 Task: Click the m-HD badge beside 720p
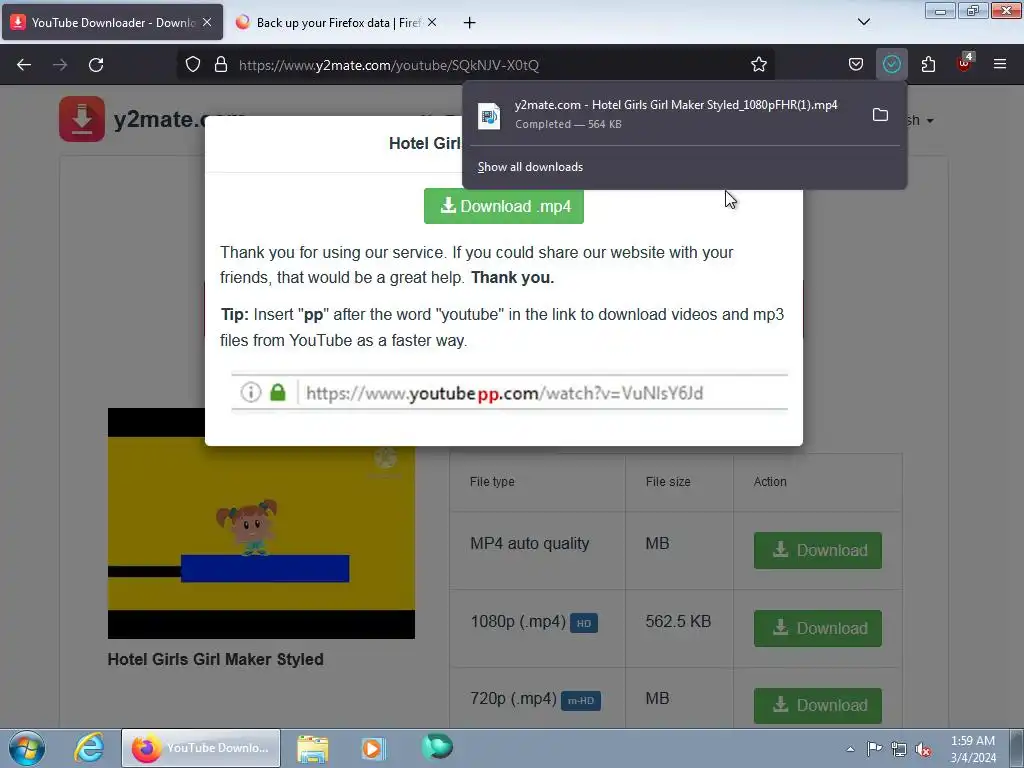pyautogui.click(x=581, y=701)
